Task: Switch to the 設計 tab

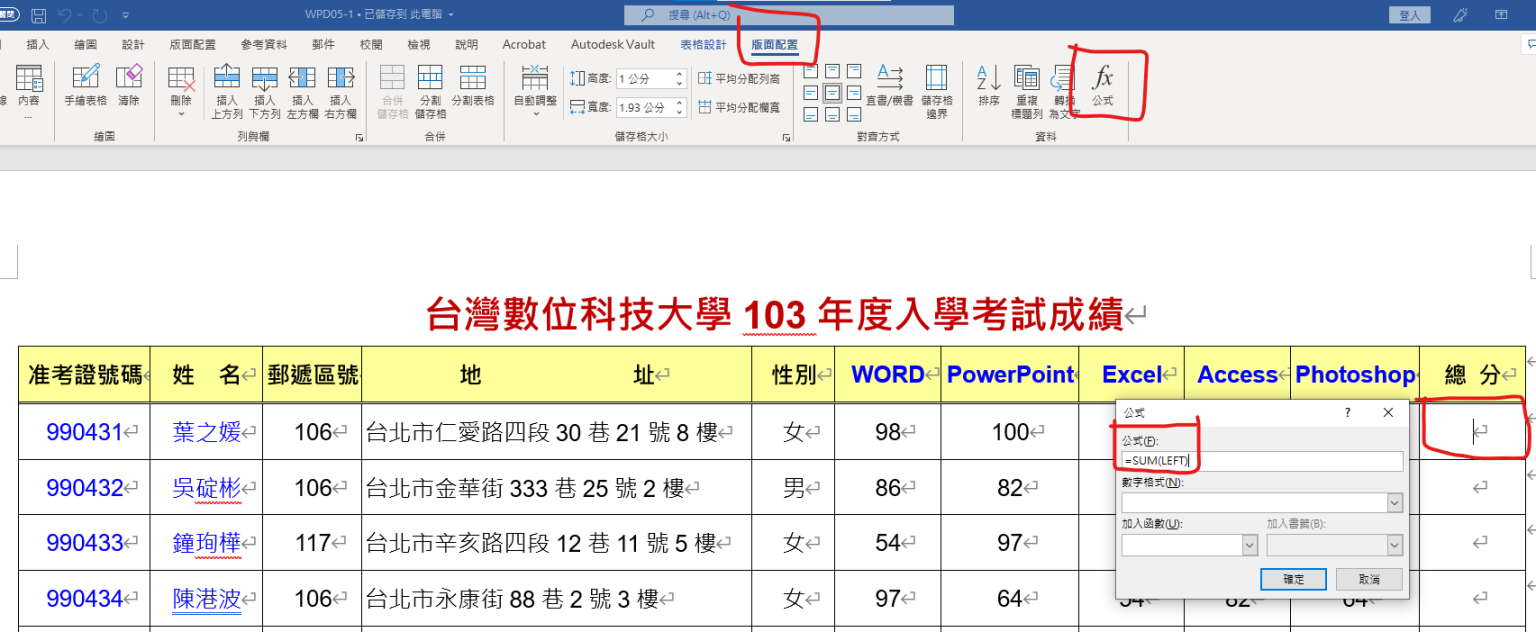Action: click(133, 45)
